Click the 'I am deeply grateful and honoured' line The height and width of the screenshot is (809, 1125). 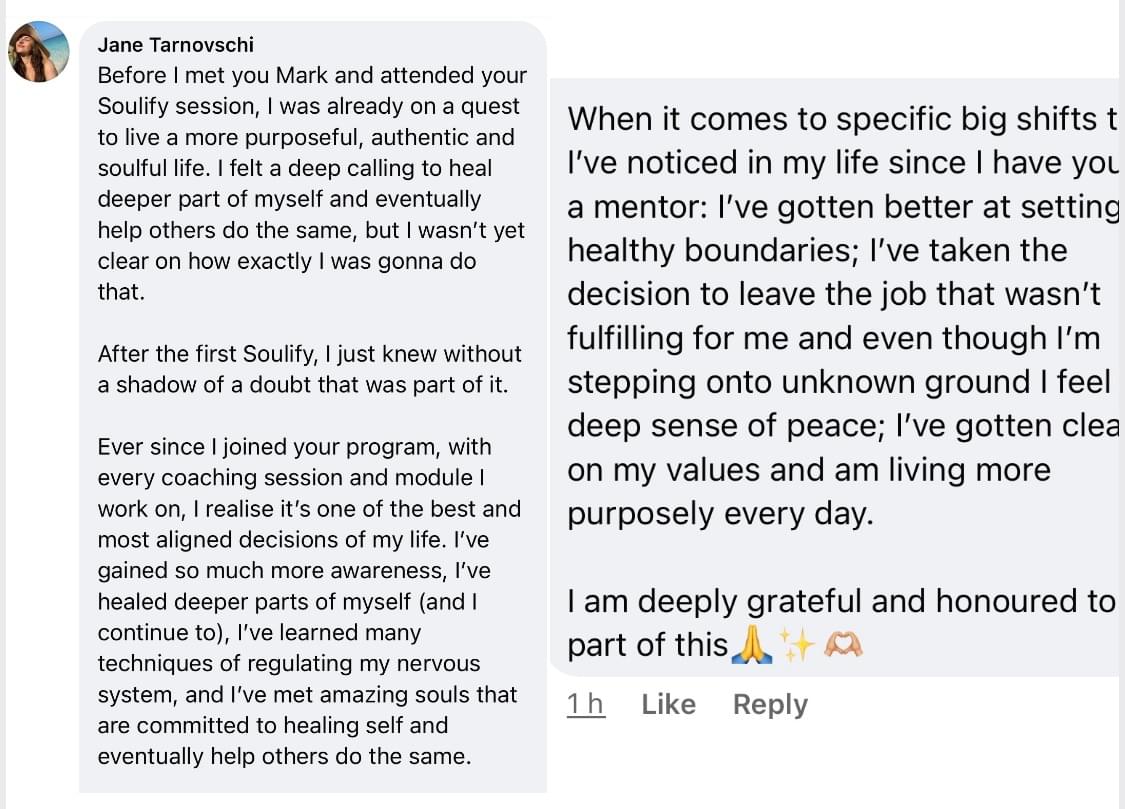(840, 602)
